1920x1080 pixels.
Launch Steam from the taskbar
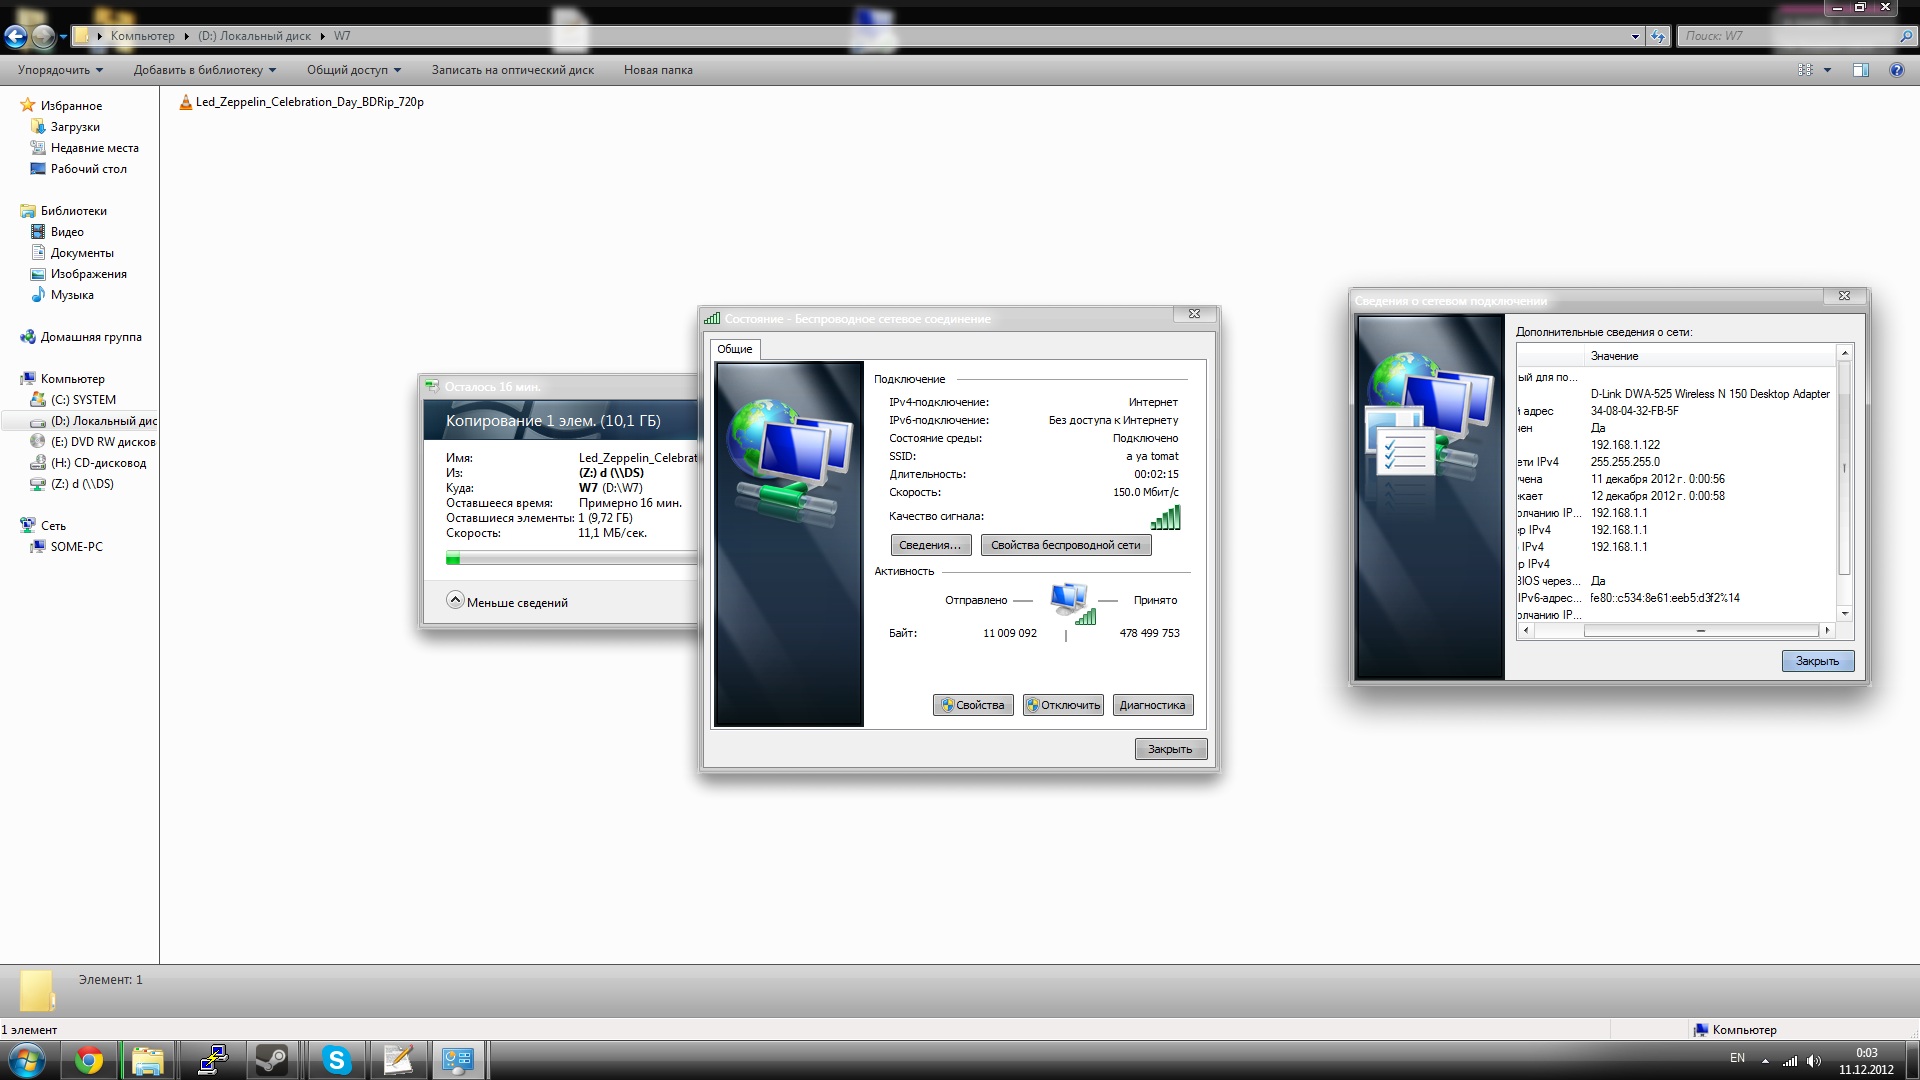pyautogui.click(x=272, y=1060)
